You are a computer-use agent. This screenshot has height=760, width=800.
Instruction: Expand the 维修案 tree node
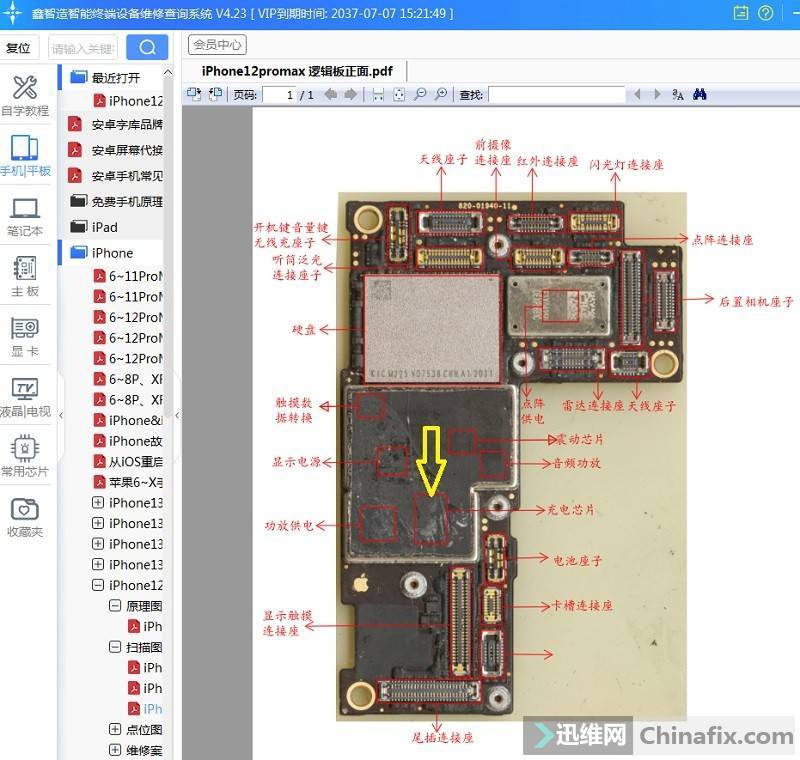click(115, 750)
